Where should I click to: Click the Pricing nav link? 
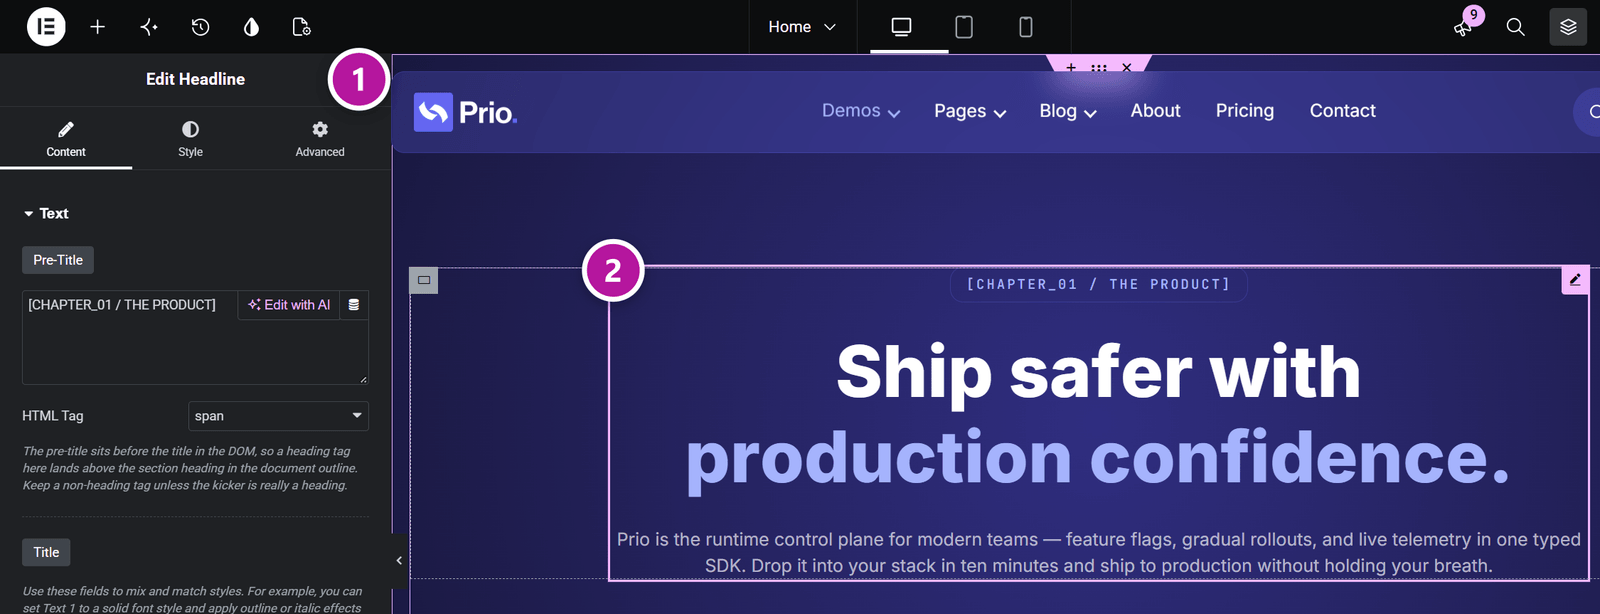1245,111
